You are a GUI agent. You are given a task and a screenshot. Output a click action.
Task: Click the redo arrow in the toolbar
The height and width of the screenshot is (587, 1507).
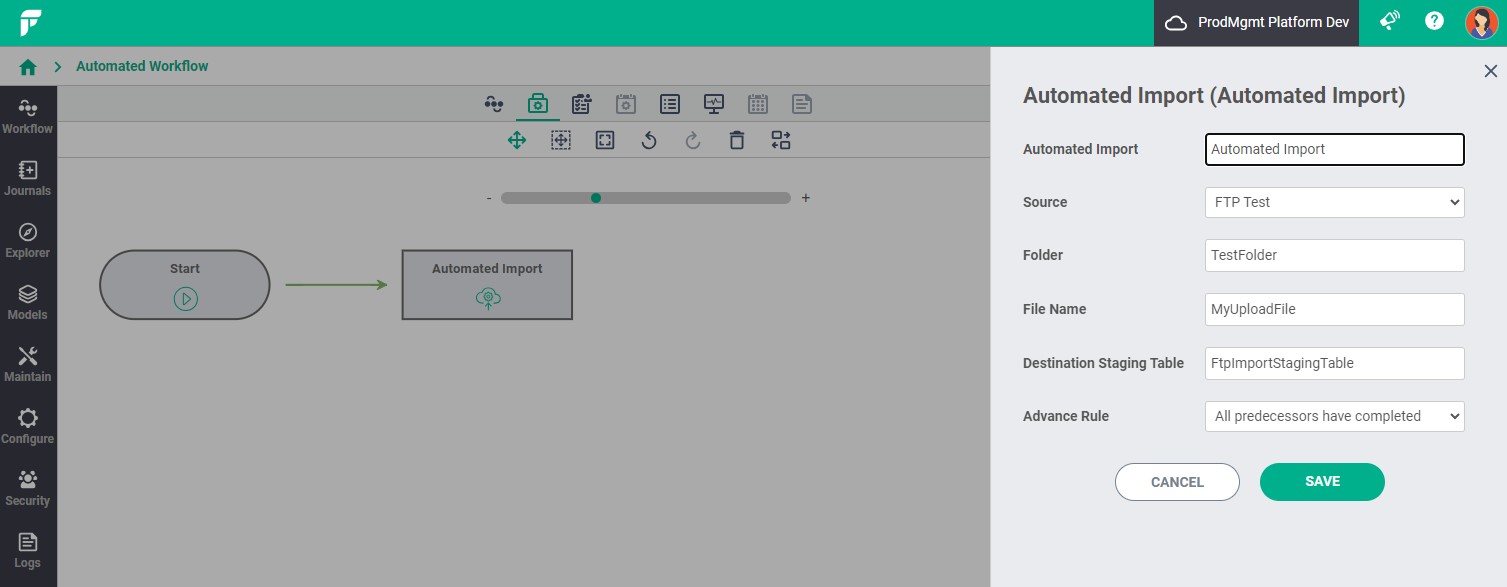[693, 140]
